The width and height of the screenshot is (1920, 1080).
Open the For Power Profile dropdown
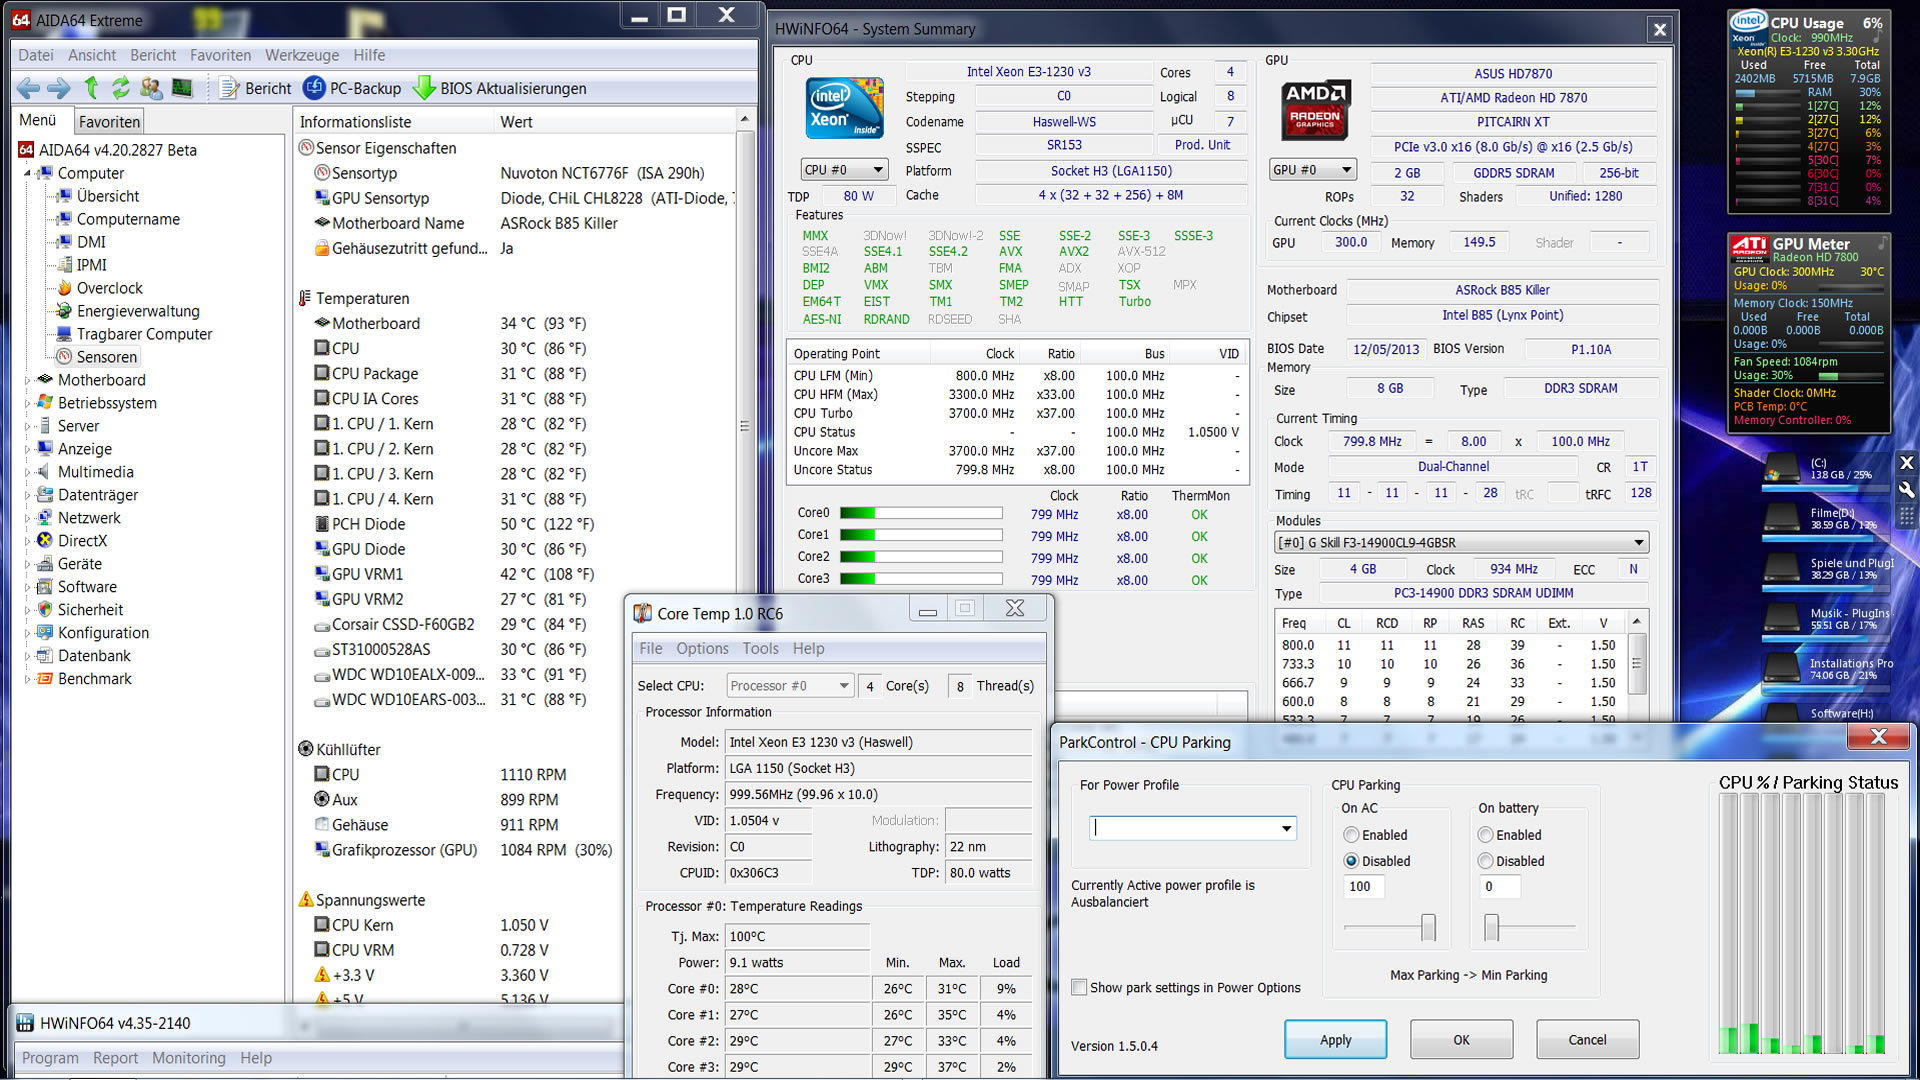tap(1286, 828)
